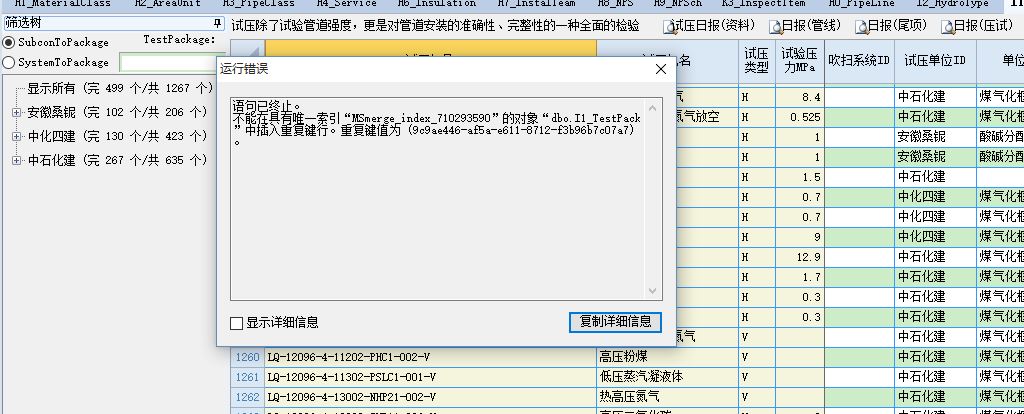This screenshot has width=1024, height=414.
Task: Click the 筛选树 panel title
Action: pyautogui.click(x=24, y=24)
